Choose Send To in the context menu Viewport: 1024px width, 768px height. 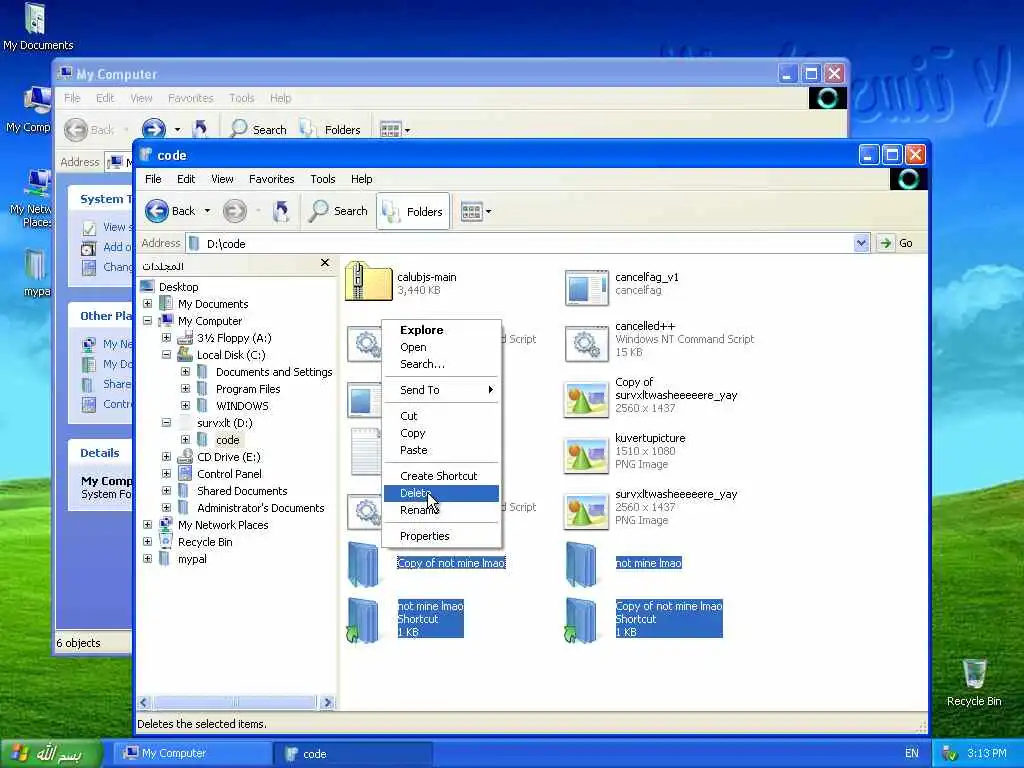click(441, 390)
